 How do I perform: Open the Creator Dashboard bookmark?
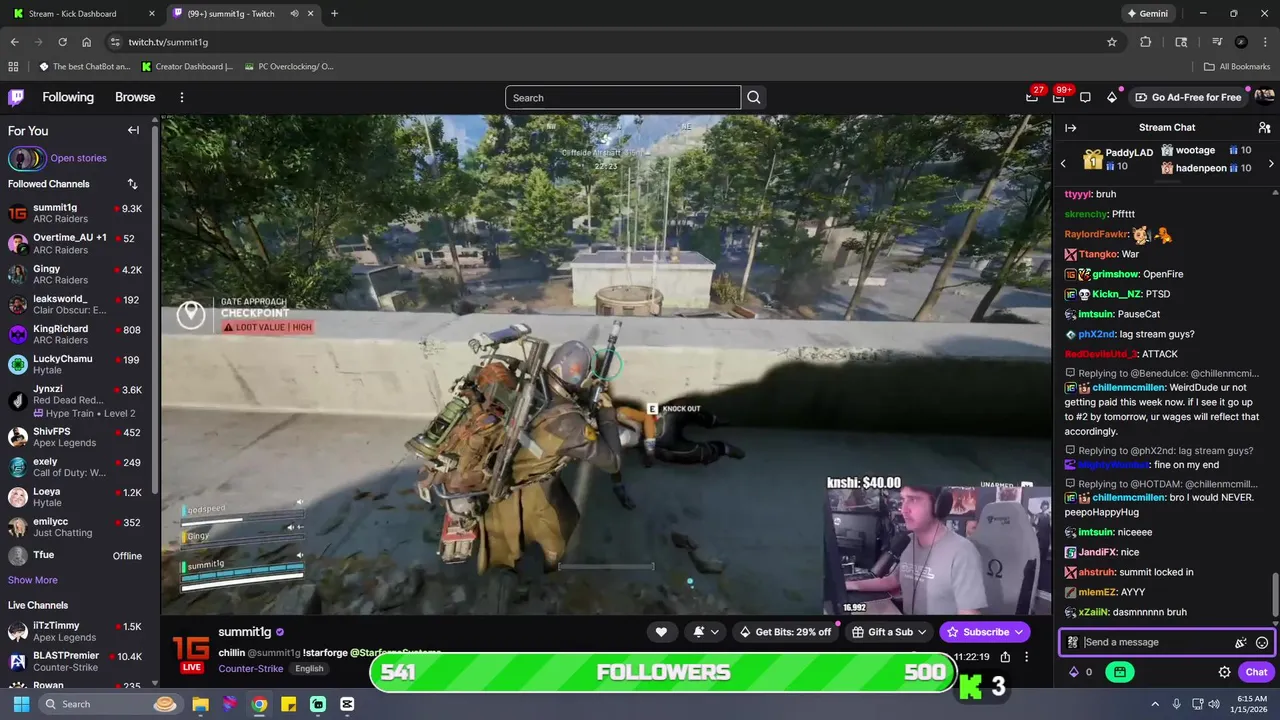coord(187,67)
